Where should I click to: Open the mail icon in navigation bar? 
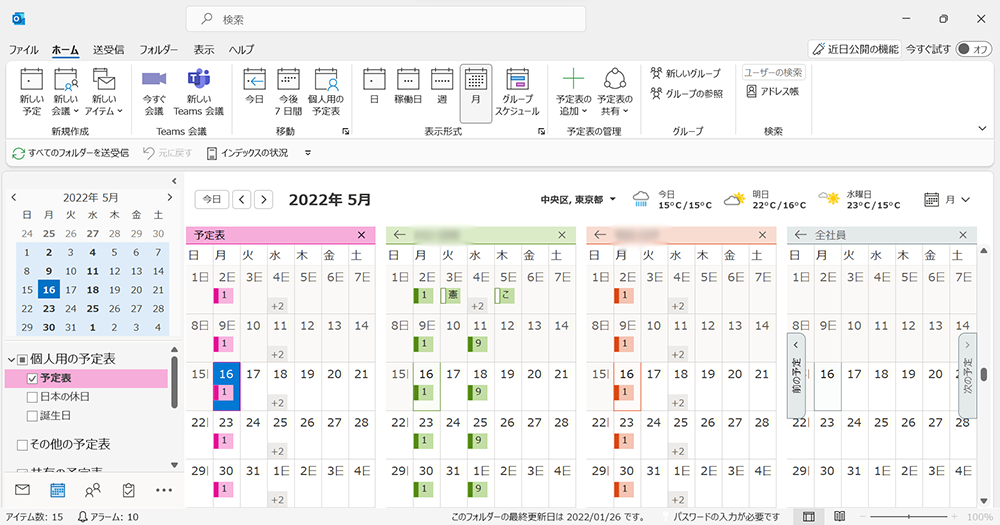23,490
